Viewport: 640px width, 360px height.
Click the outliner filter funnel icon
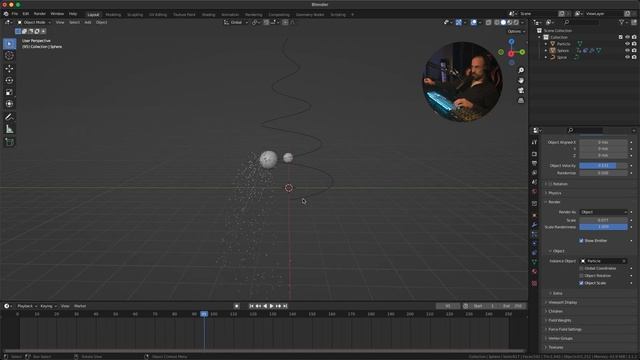coord(621,22)
